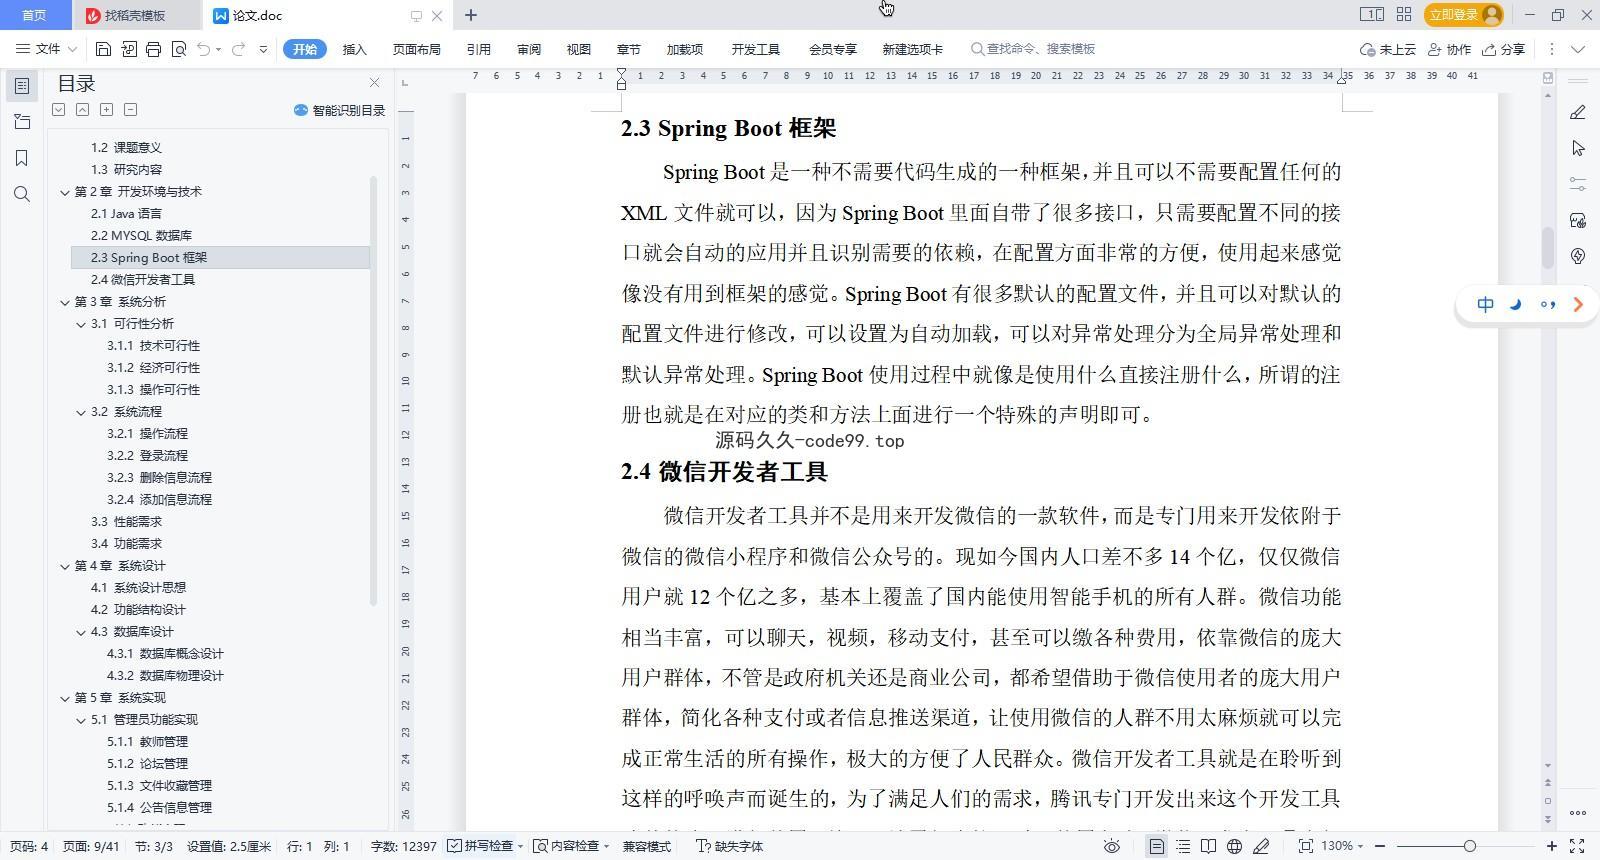This screenshot has height=860, width=1600.
Task: Click the Undo arrow icon
Action: (x=204, y=49)
